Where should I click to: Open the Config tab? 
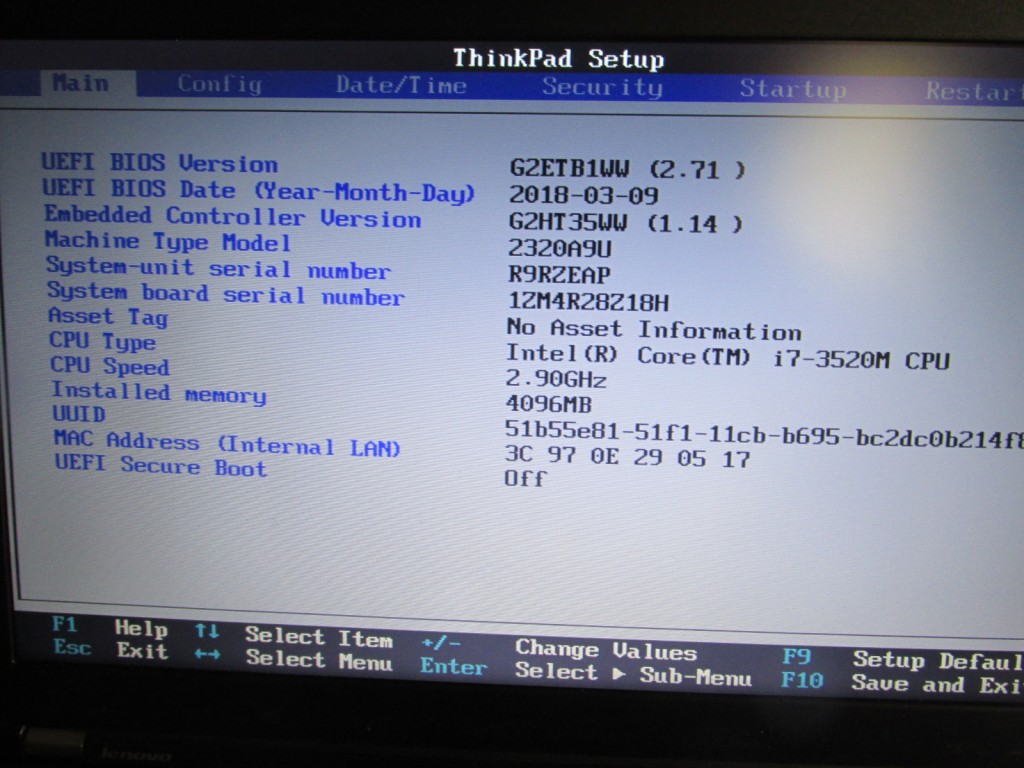tap(219, 85)
